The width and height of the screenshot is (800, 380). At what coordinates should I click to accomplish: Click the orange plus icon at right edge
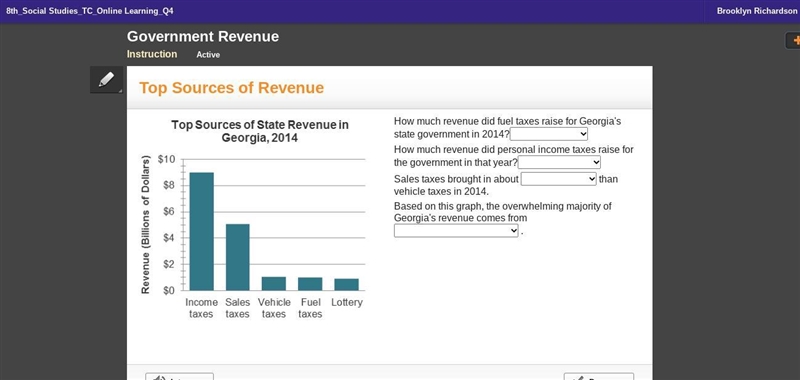coord(794,40)
